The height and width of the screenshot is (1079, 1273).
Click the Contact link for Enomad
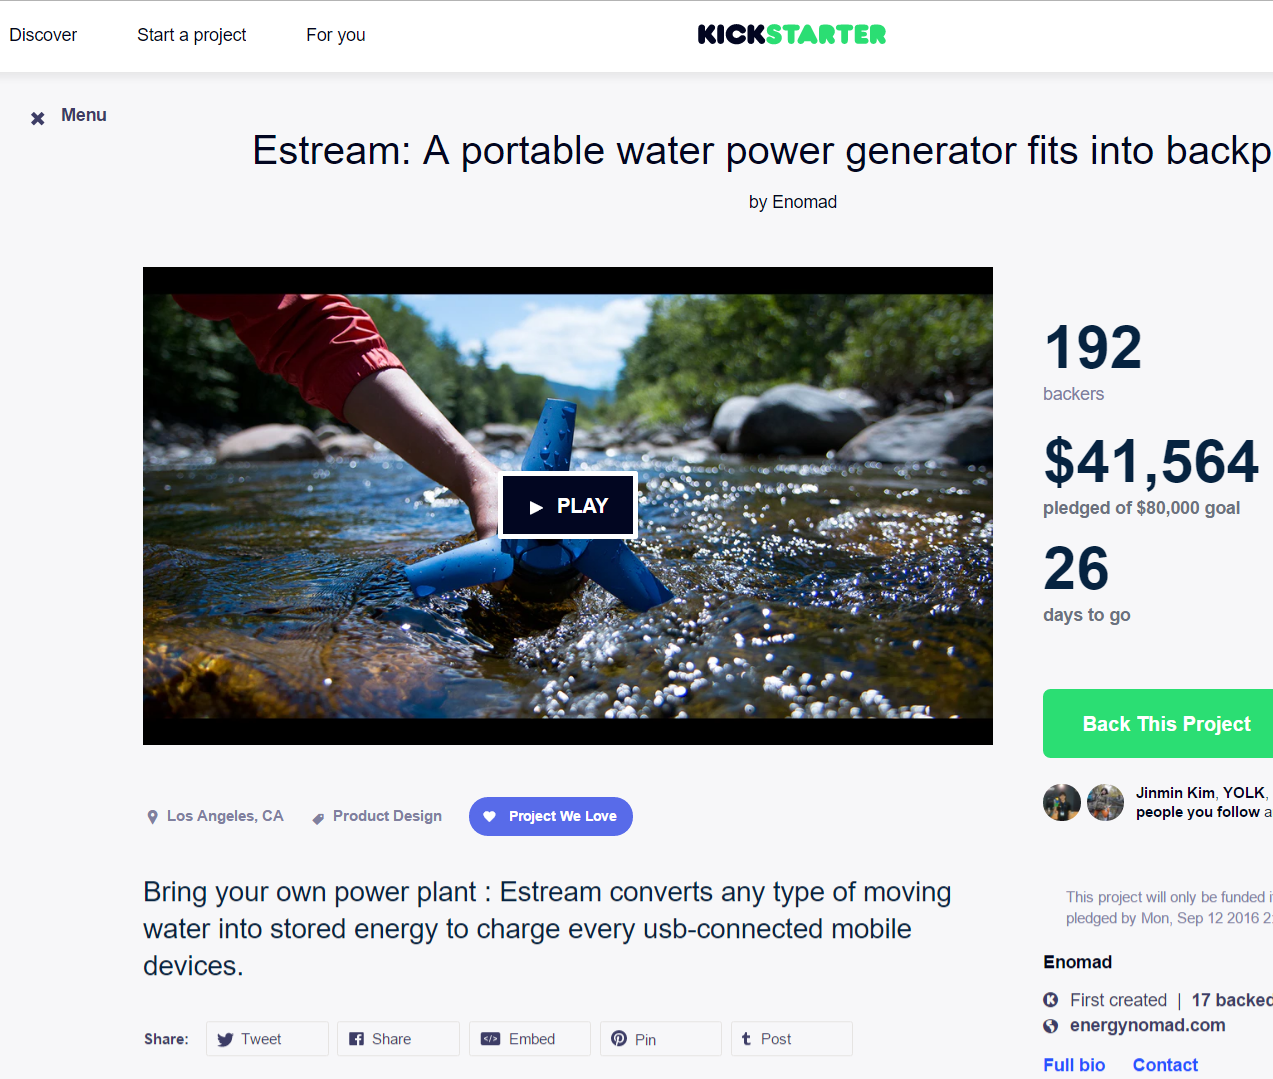[1164, 1064]
